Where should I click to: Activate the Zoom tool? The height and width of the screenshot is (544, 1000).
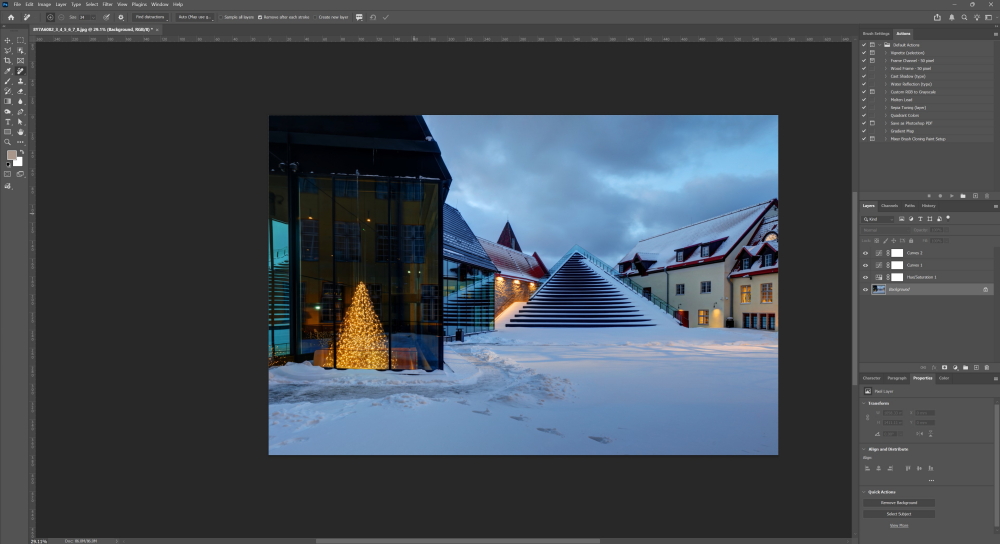8,142
